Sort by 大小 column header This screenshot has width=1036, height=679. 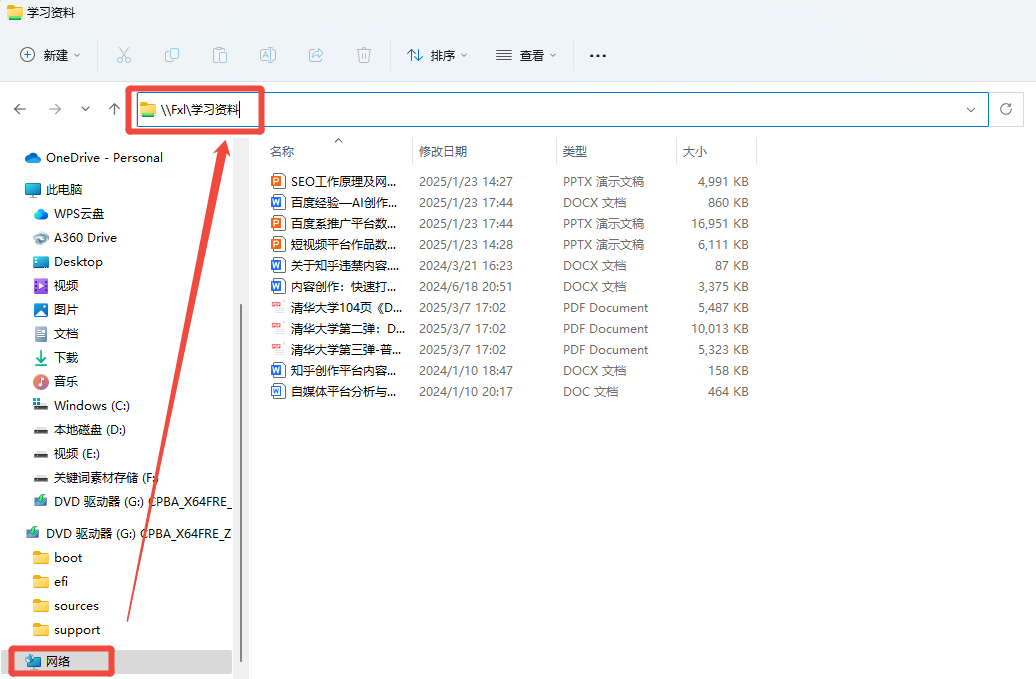(694, 152)
